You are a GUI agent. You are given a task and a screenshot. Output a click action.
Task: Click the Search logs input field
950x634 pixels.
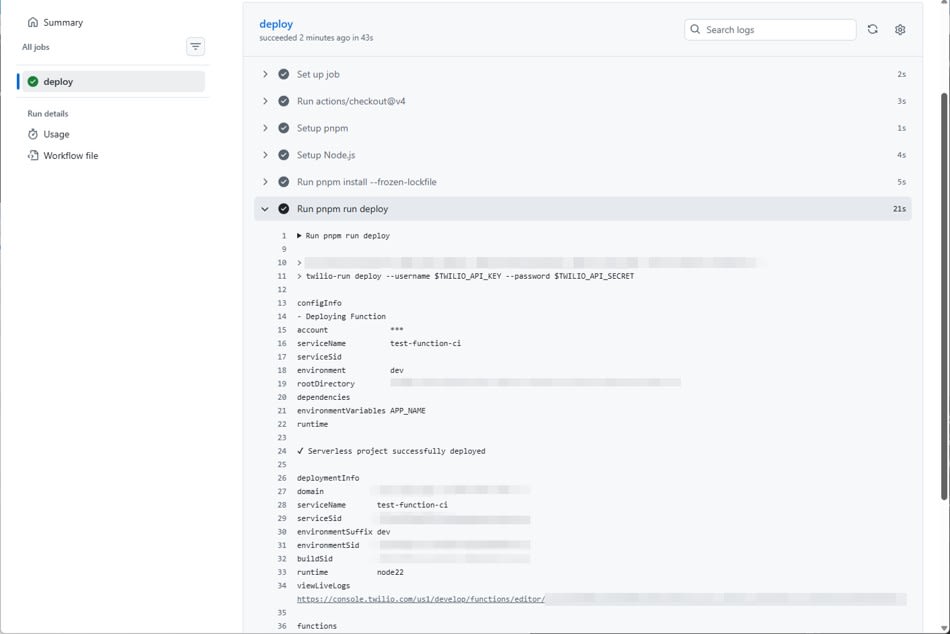(777, 30)
